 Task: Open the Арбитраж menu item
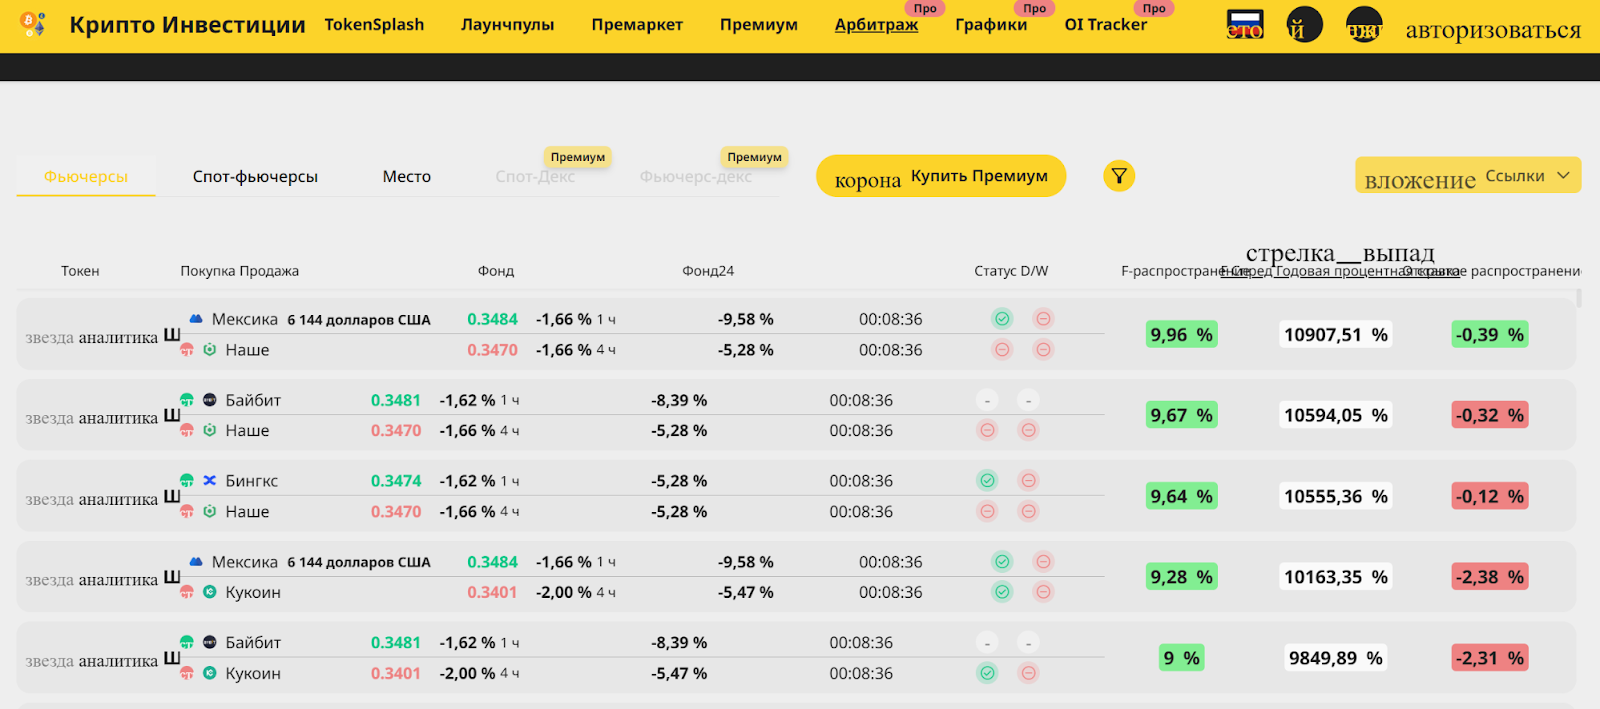point(876,25)
